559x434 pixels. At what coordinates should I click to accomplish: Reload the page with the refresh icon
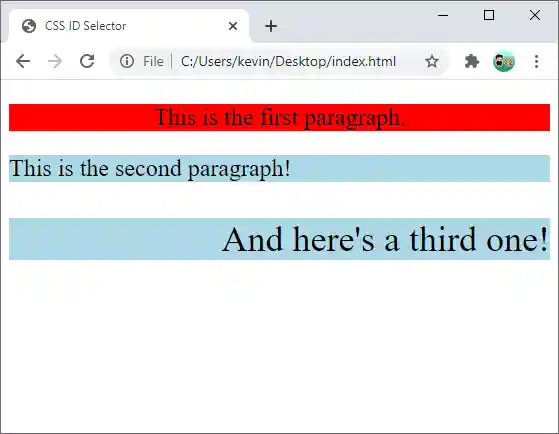(87, 61)
